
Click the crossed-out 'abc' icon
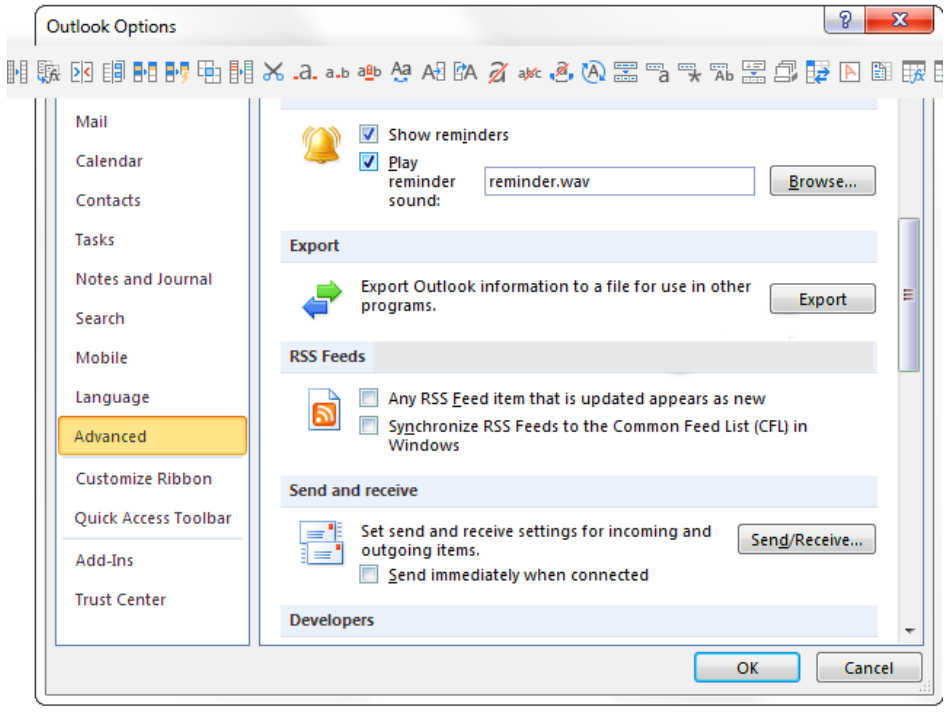point(529,73)
